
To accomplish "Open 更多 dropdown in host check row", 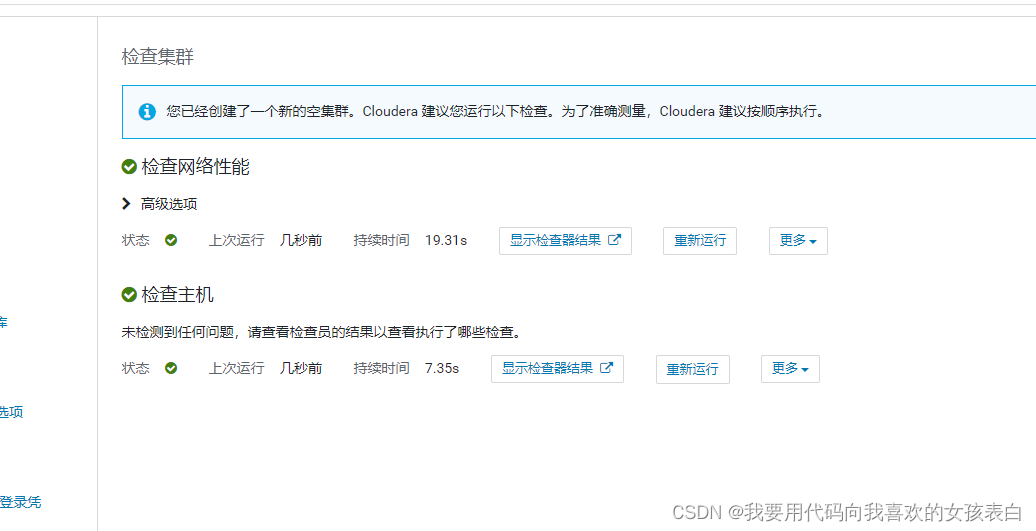I will (790, 369).
